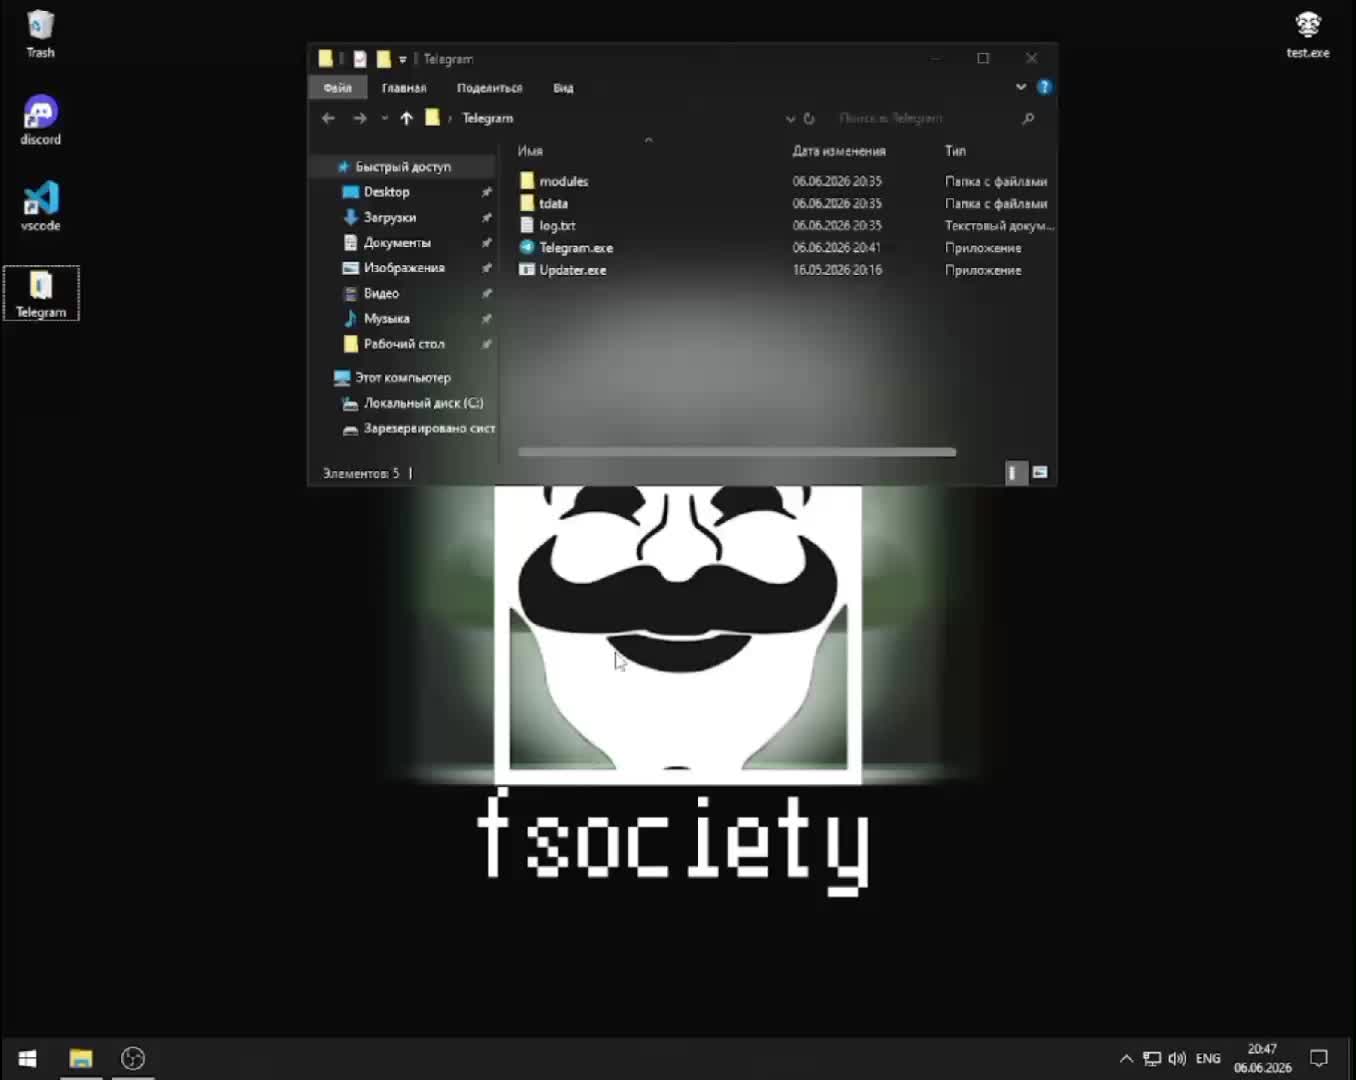This screenshot has width=1356, height=1080.
Task: Sort files by the Тип column header
Action: point(955,151)
